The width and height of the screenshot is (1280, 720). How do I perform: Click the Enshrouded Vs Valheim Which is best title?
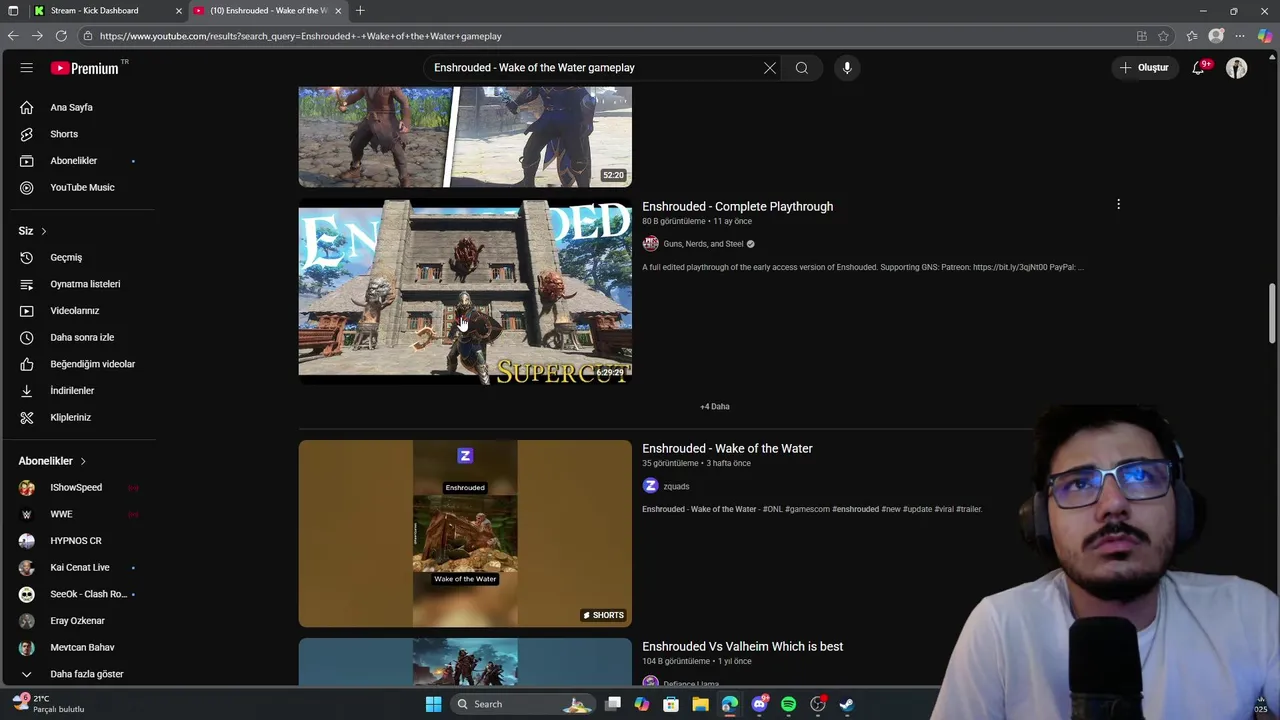[x=742, y=646]
